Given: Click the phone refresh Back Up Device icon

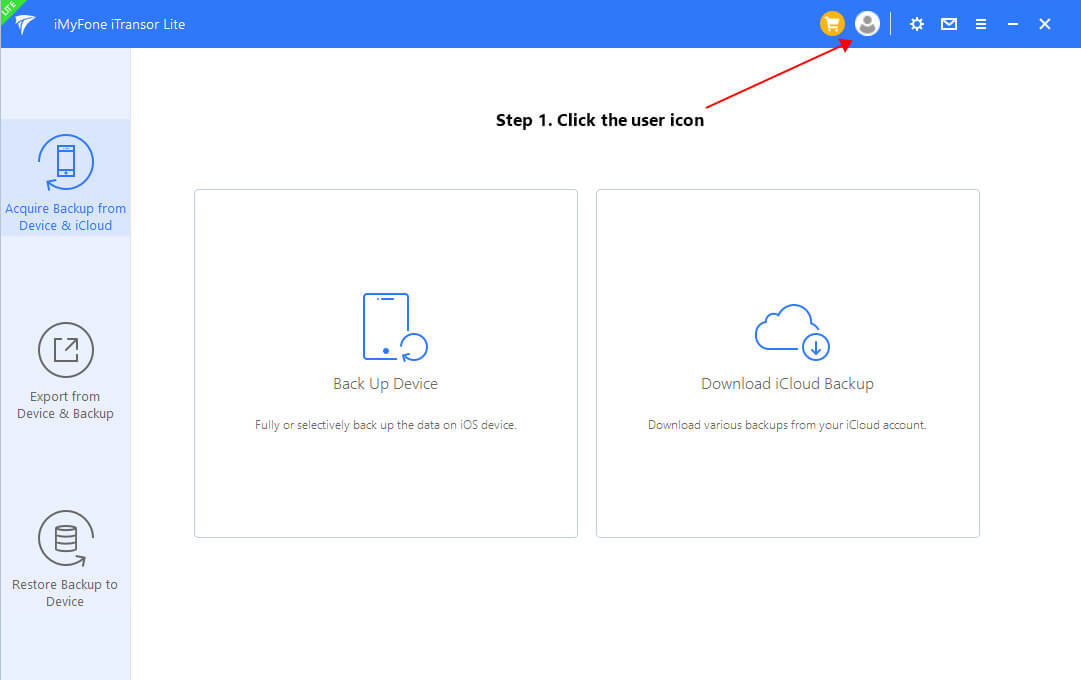Looking at the screenshot, I should 395,327.
